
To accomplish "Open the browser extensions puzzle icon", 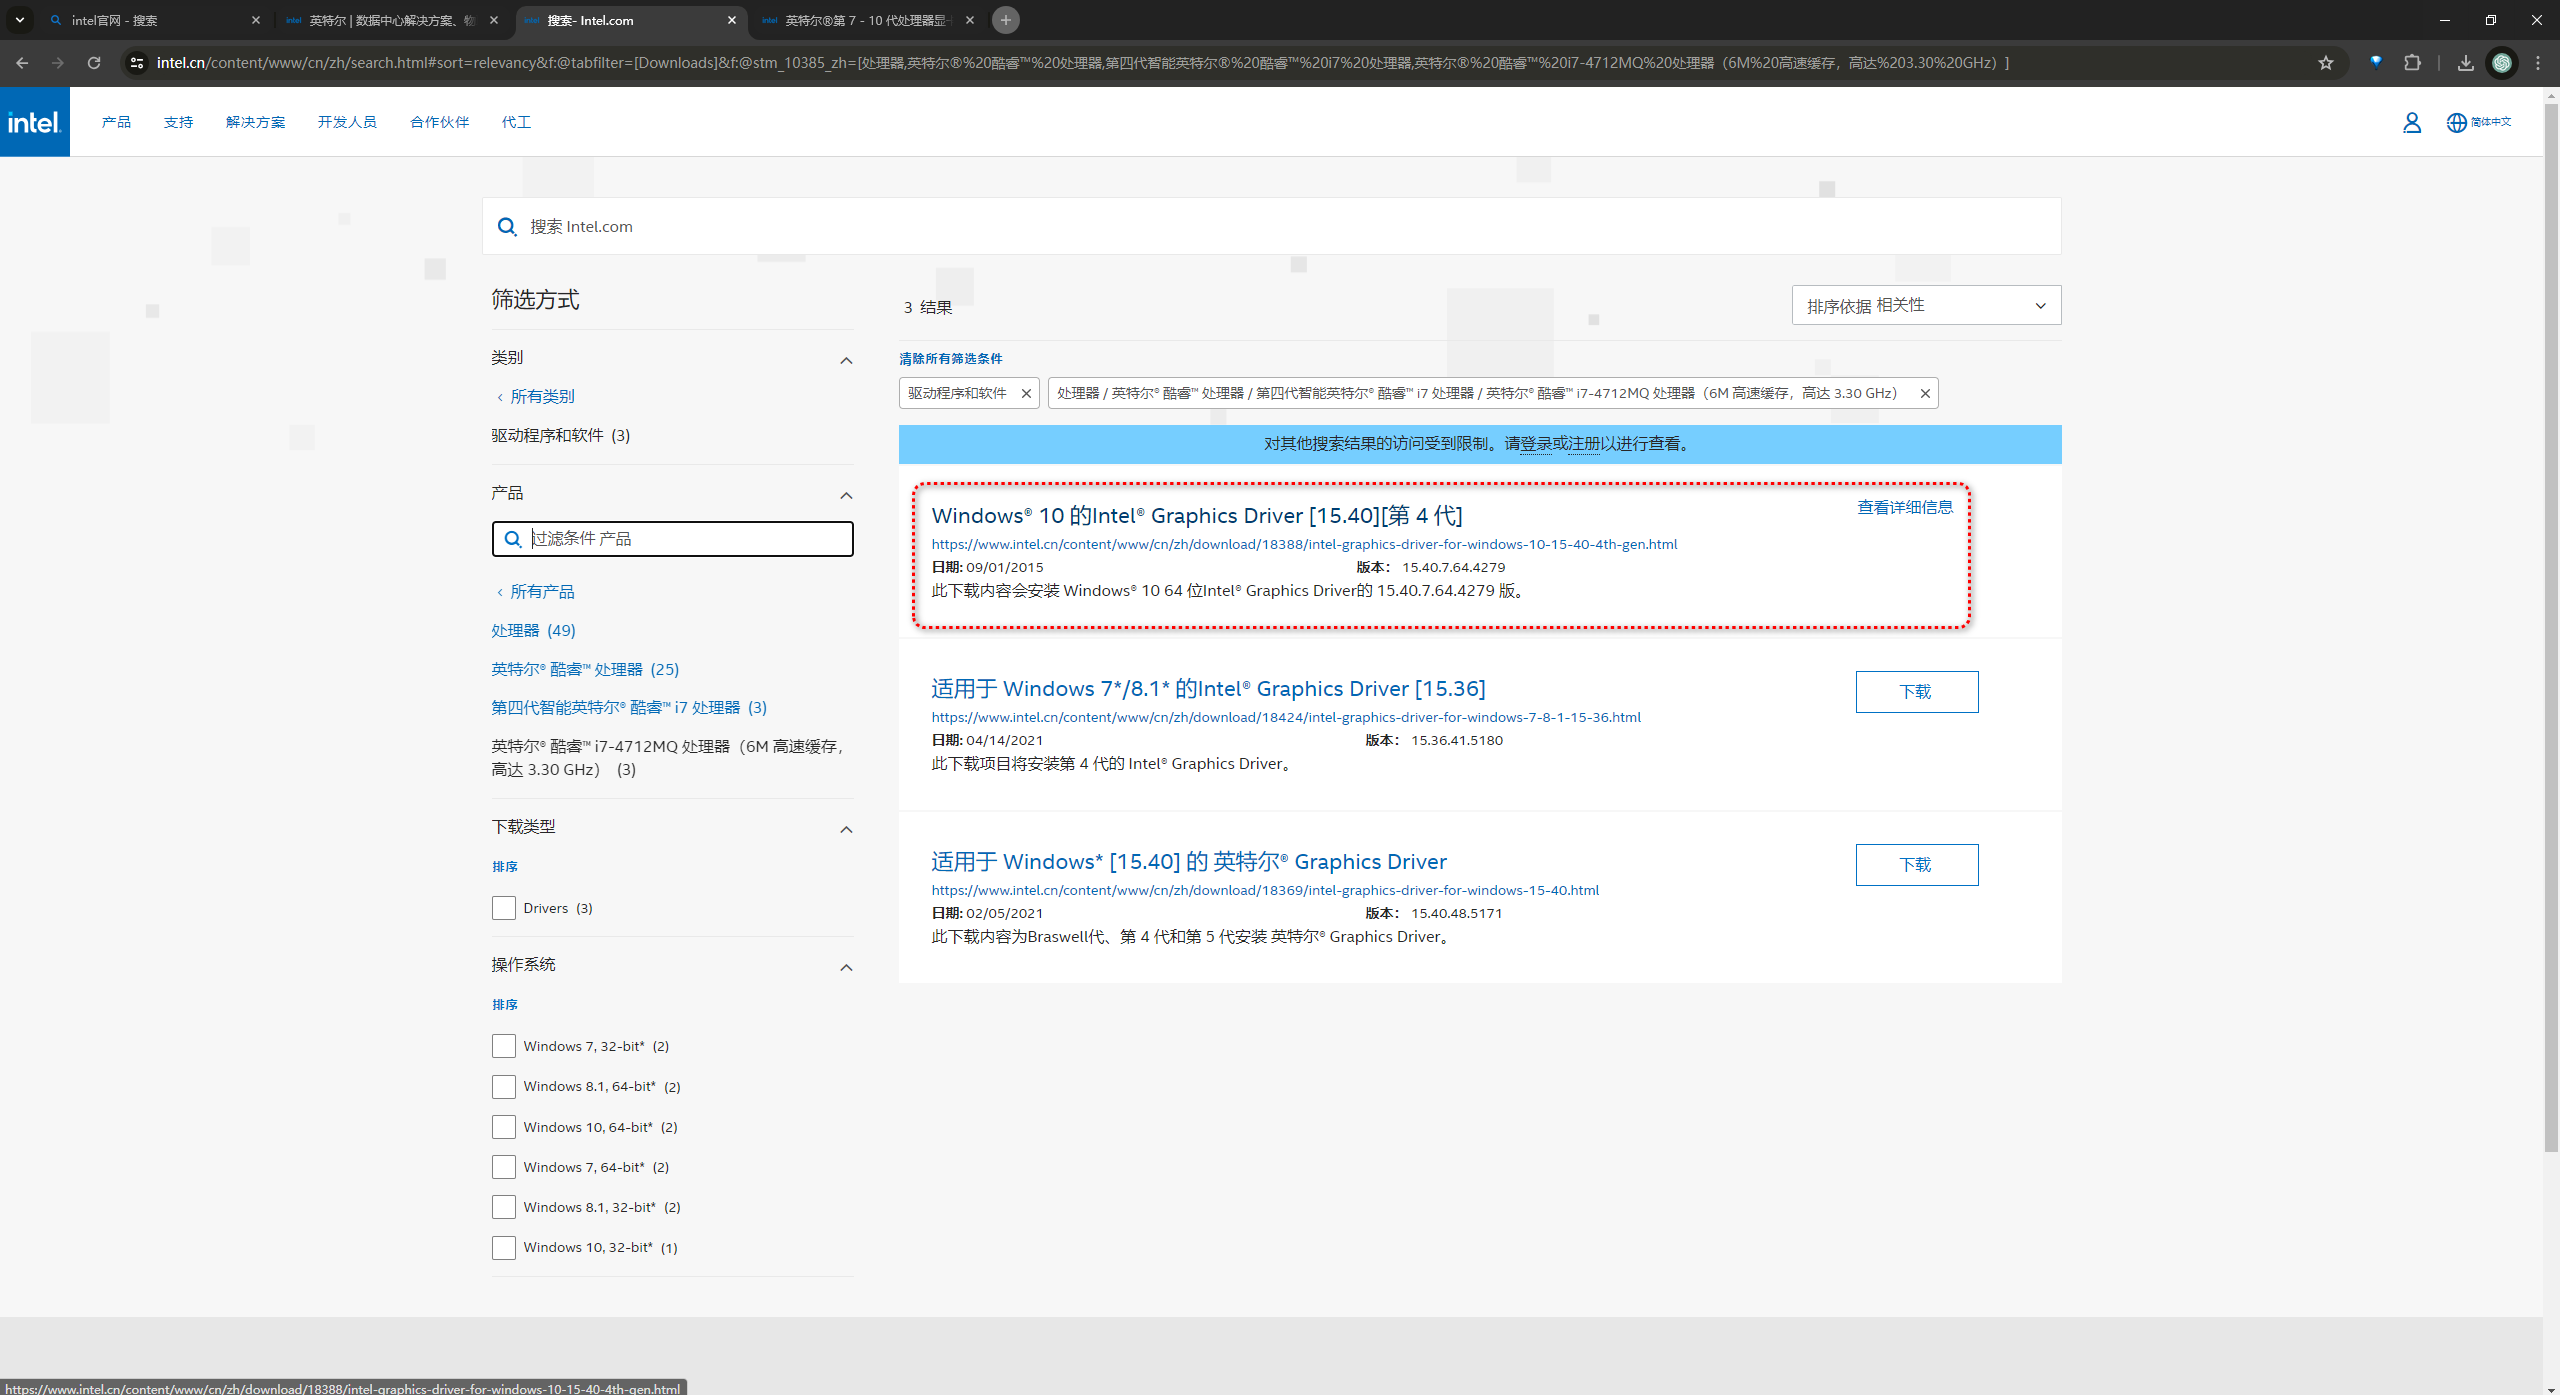I will coord(2412,63).
